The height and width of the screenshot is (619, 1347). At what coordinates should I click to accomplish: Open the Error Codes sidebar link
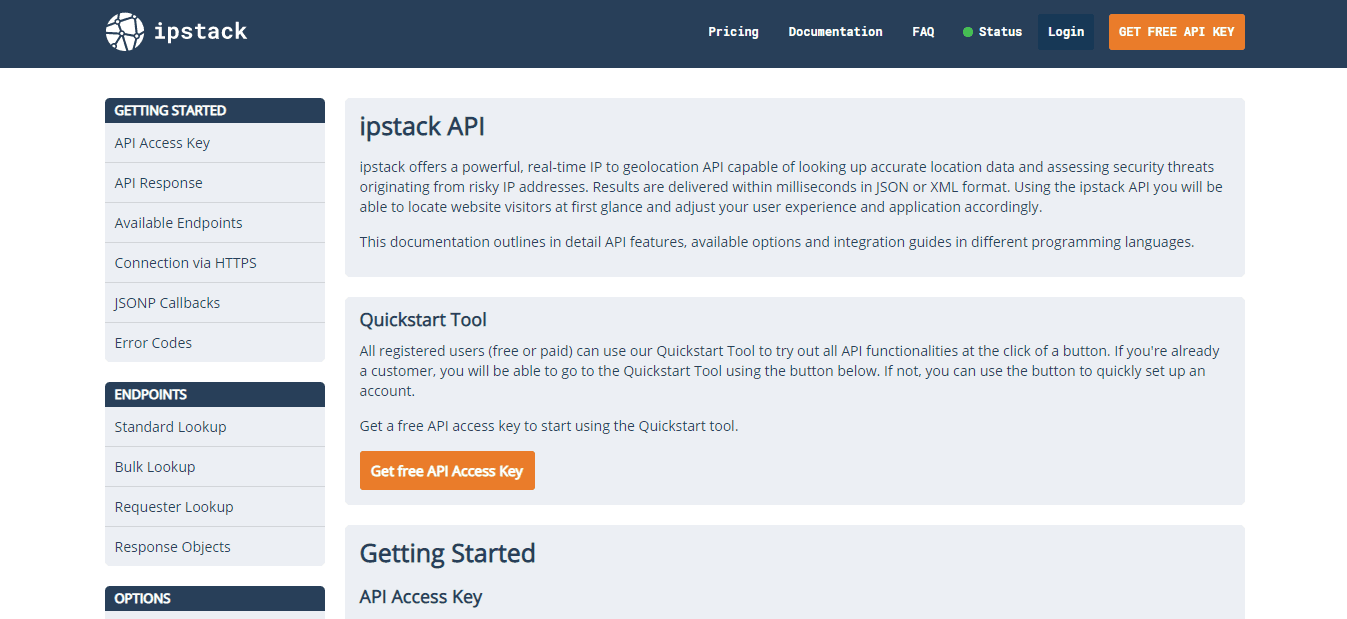[x=215, y=343]
